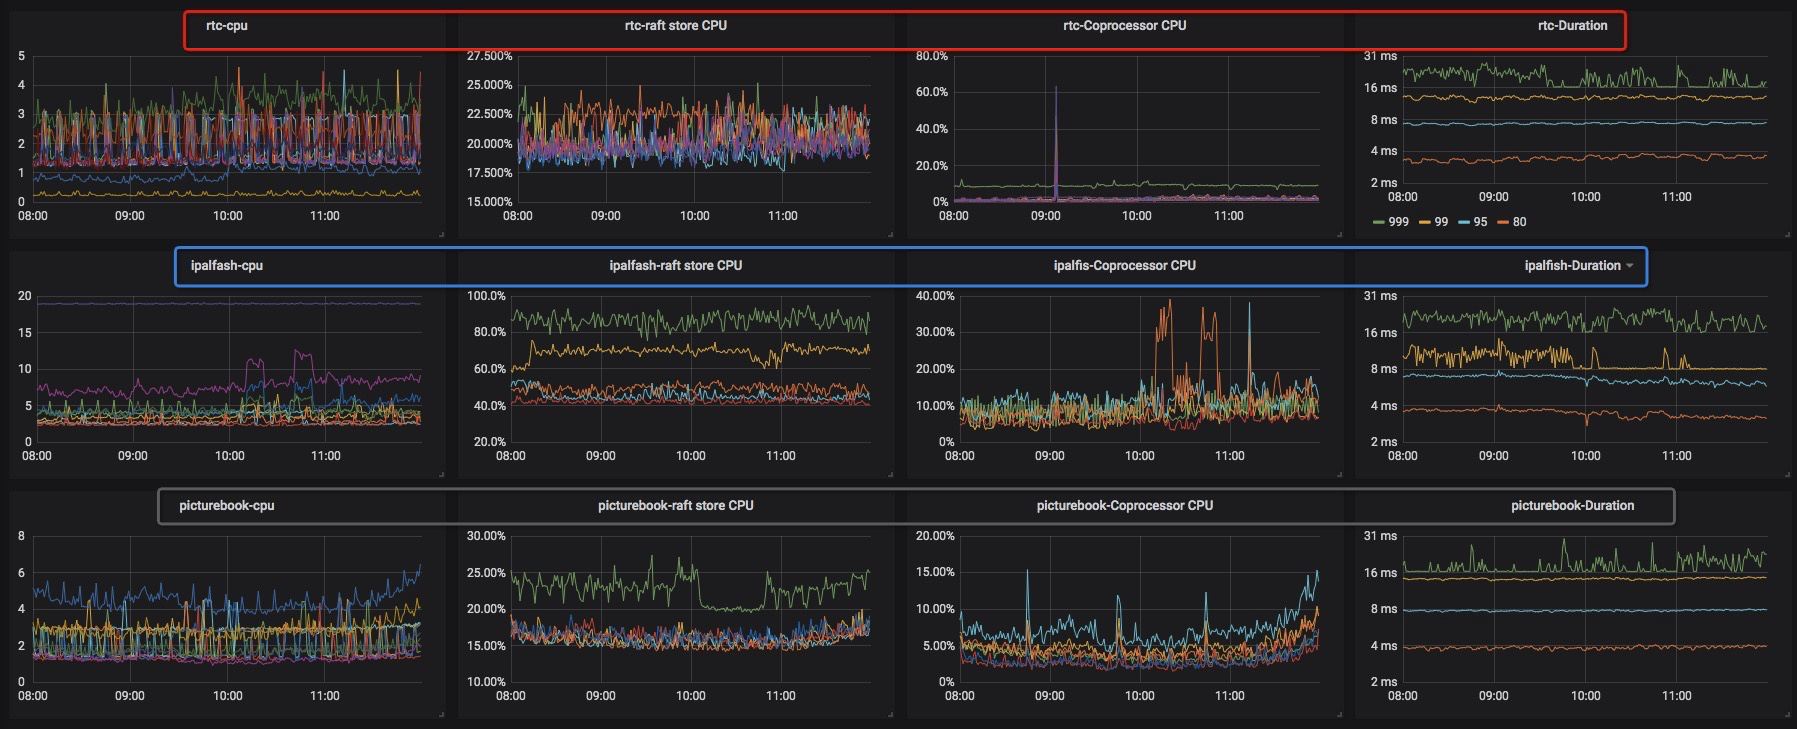Click the 40.00% y-axis label
Screen dimensions: 1797x729
tap(935, 296)
